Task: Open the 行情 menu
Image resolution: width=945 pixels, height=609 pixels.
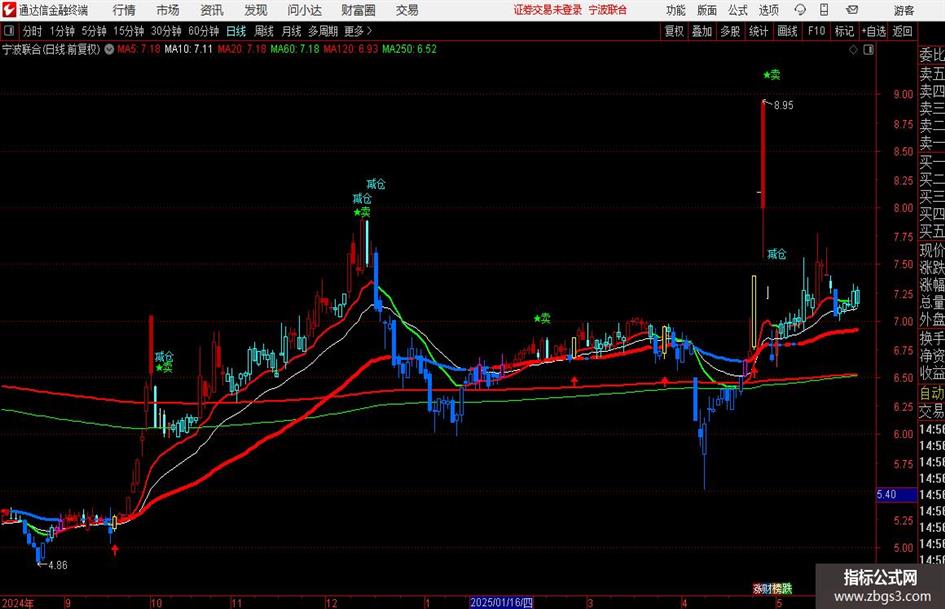Action: pos(124,10)
